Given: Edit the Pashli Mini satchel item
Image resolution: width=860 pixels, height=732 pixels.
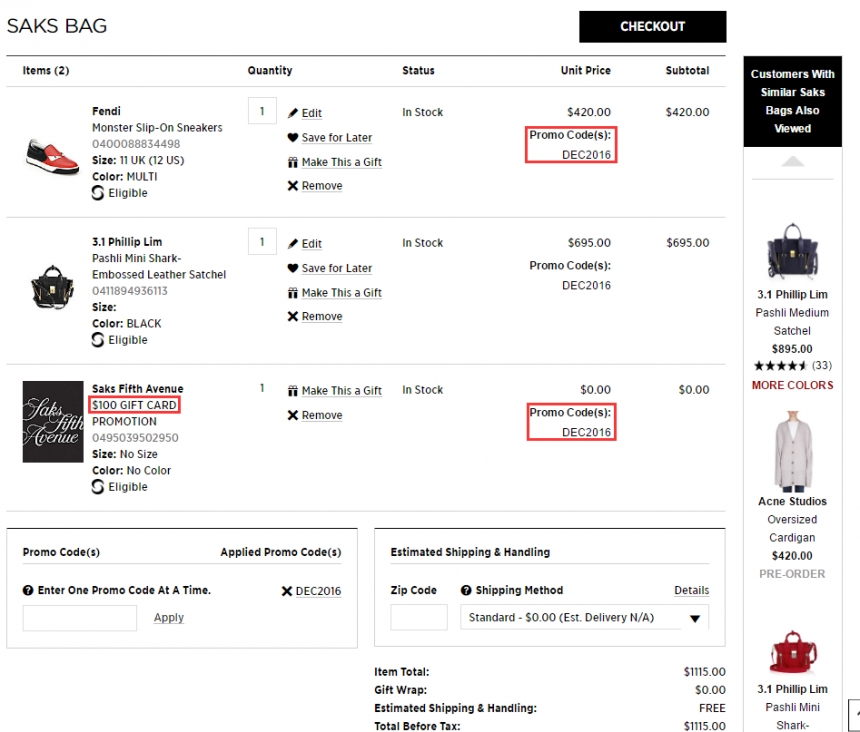Looking at the screenshot, I should (312, 243).
